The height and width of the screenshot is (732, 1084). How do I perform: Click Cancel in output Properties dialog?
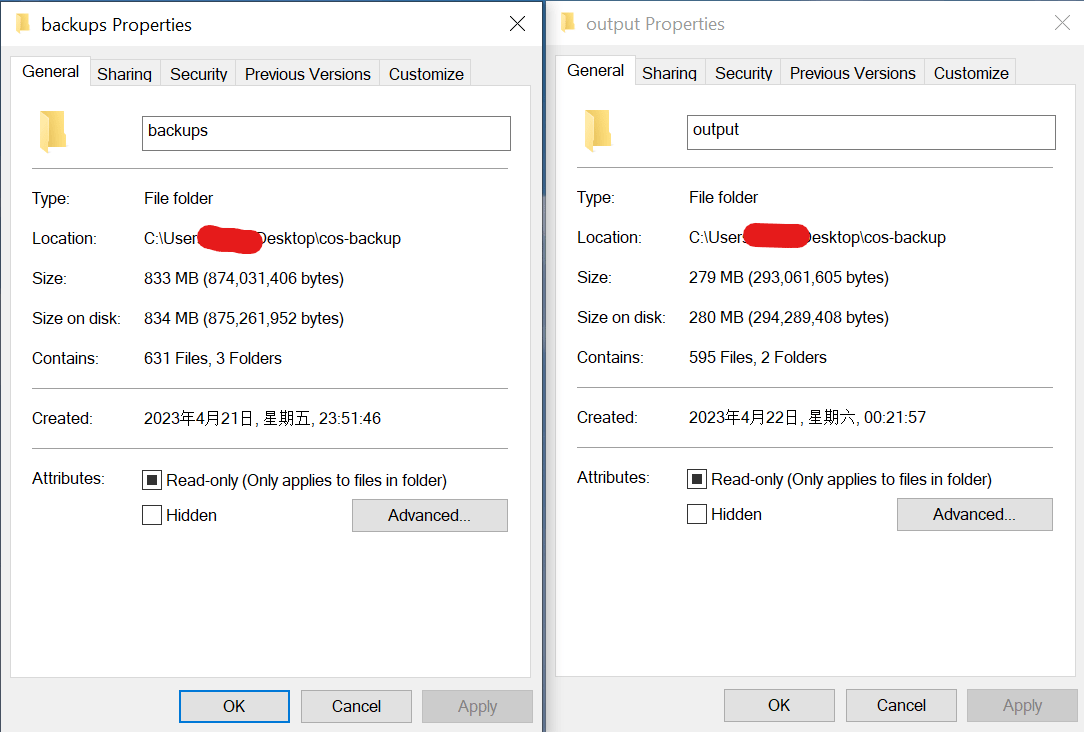pos(901,706)
